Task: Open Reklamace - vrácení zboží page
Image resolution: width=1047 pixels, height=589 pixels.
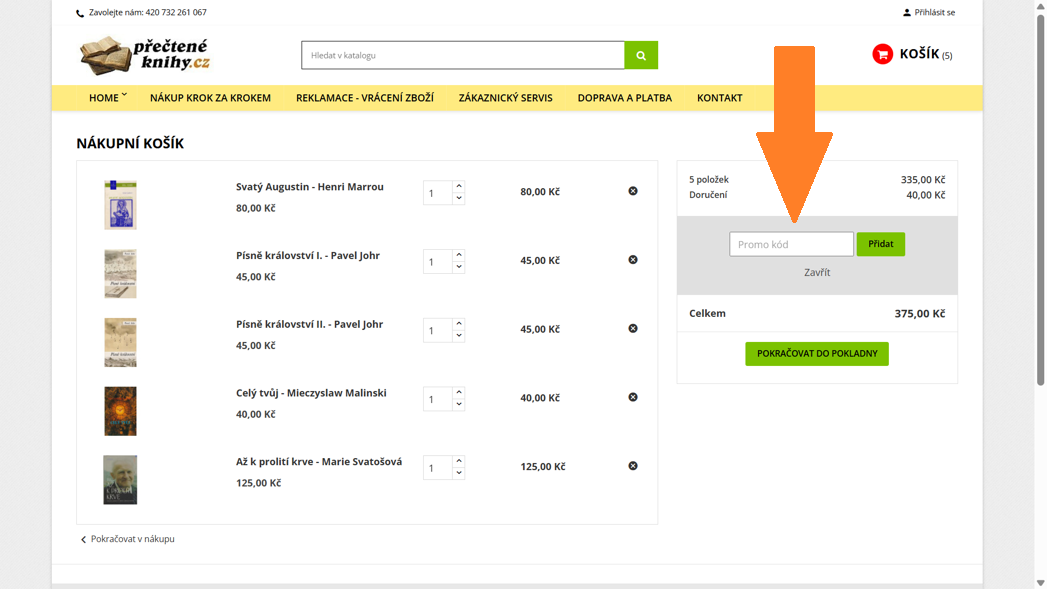Action: tap(365, 97)
